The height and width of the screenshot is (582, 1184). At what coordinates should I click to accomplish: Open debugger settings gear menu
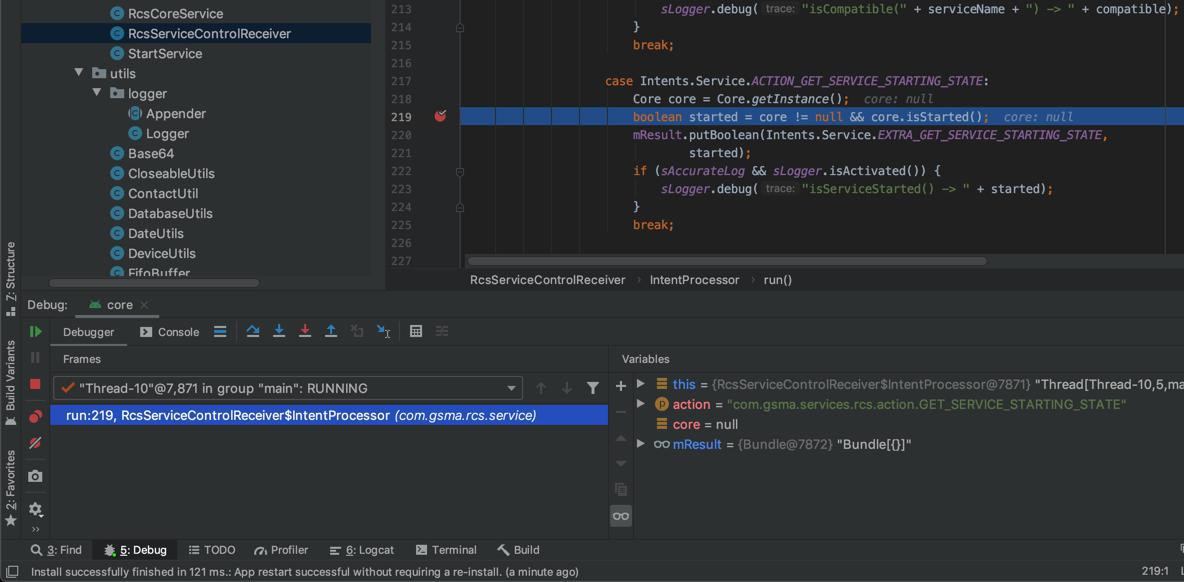35,510
